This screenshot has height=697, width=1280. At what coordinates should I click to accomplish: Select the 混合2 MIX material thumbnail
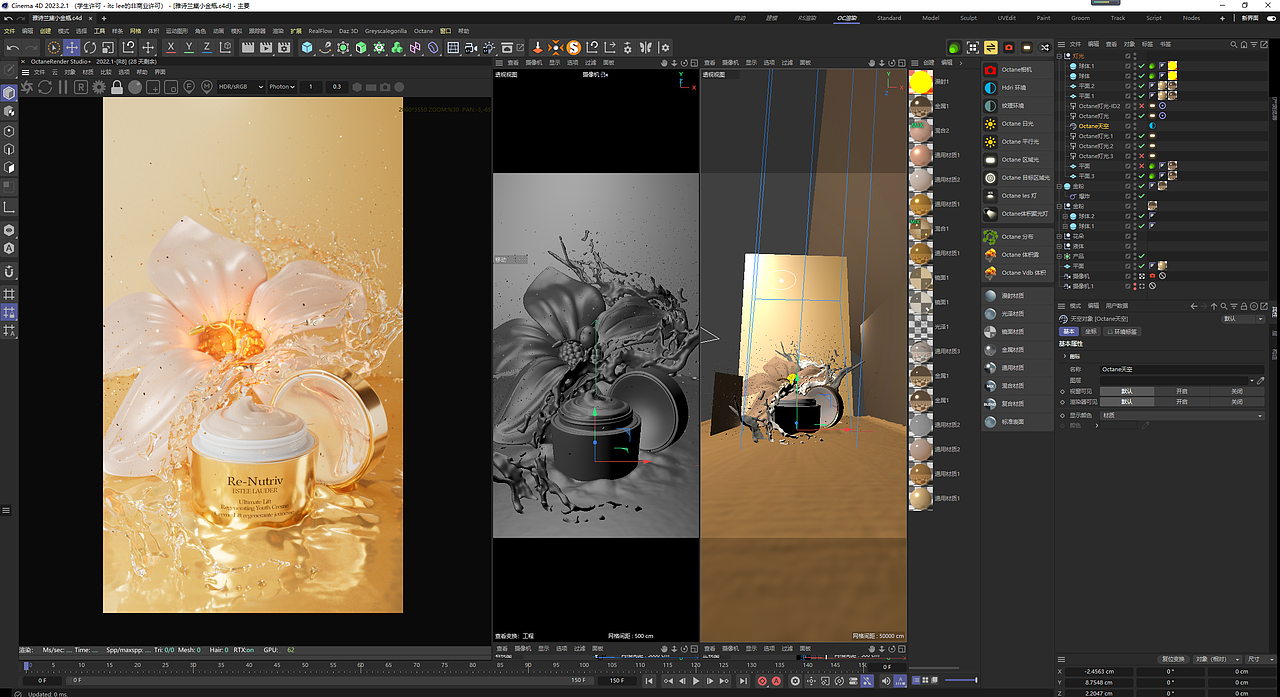pos(920,130)
